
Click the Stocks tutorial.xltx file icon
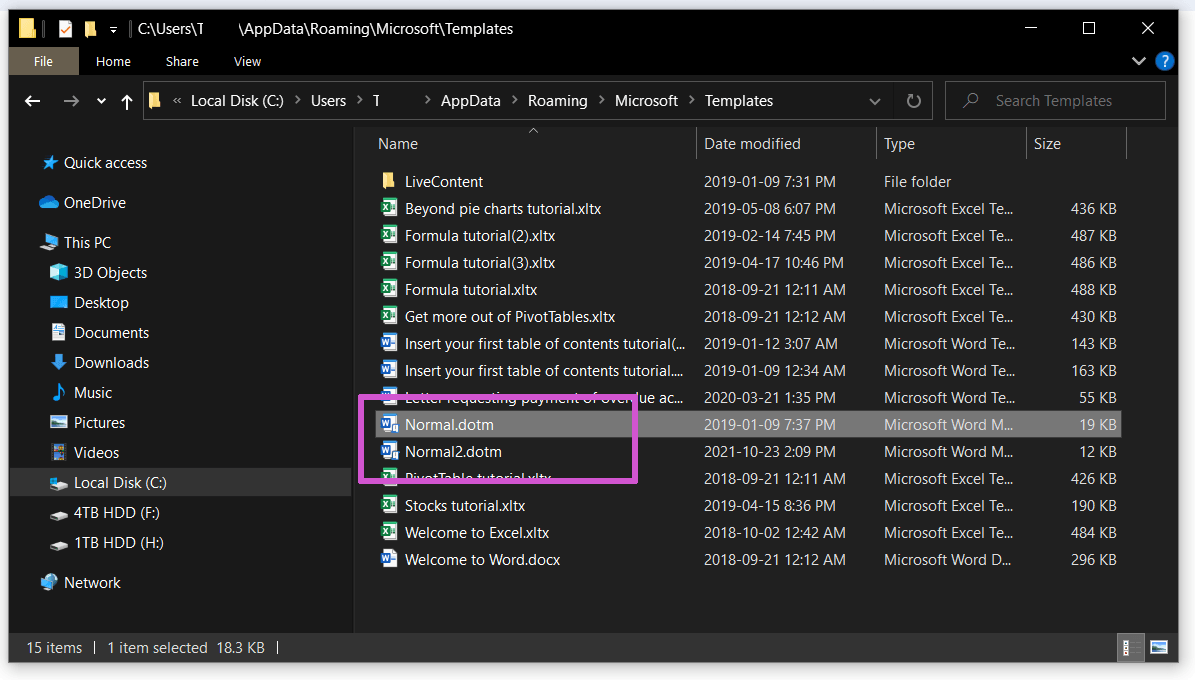pyautogui.click(x=389, y=505)
